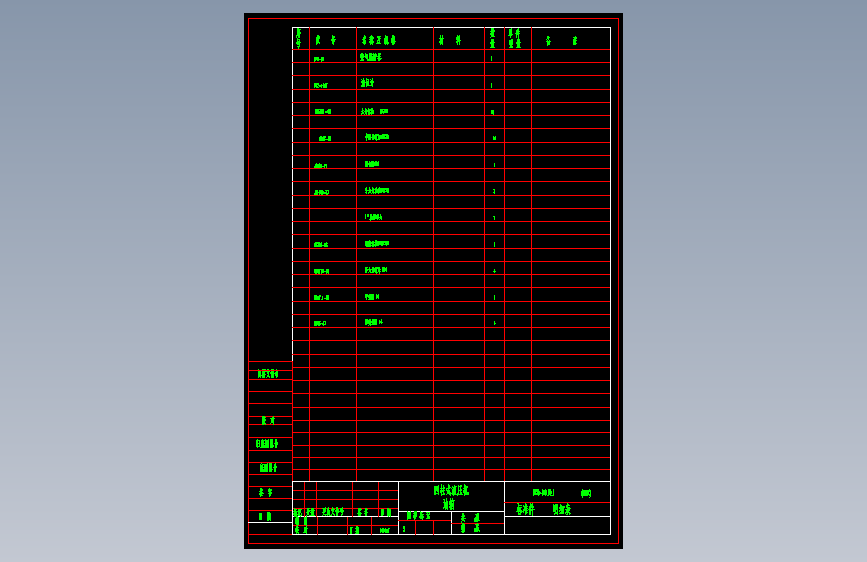Viewport: 867px width, 562px height.
Task: Click the 代号 column header of the parts table
Action: pyautogui.click(x=326, y=40)
